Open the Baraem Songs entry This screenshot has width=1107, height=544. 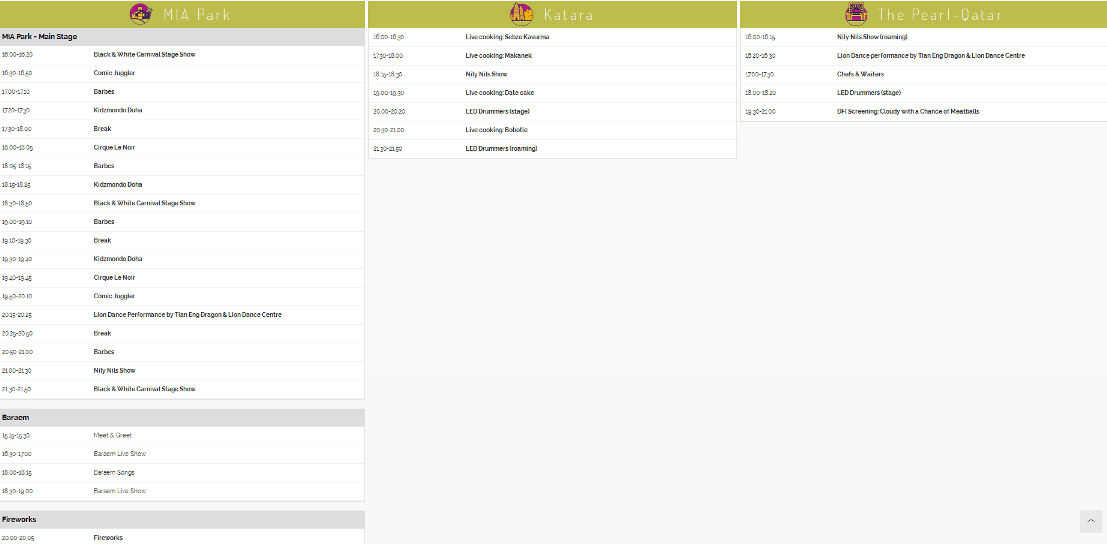click(114, 473)
